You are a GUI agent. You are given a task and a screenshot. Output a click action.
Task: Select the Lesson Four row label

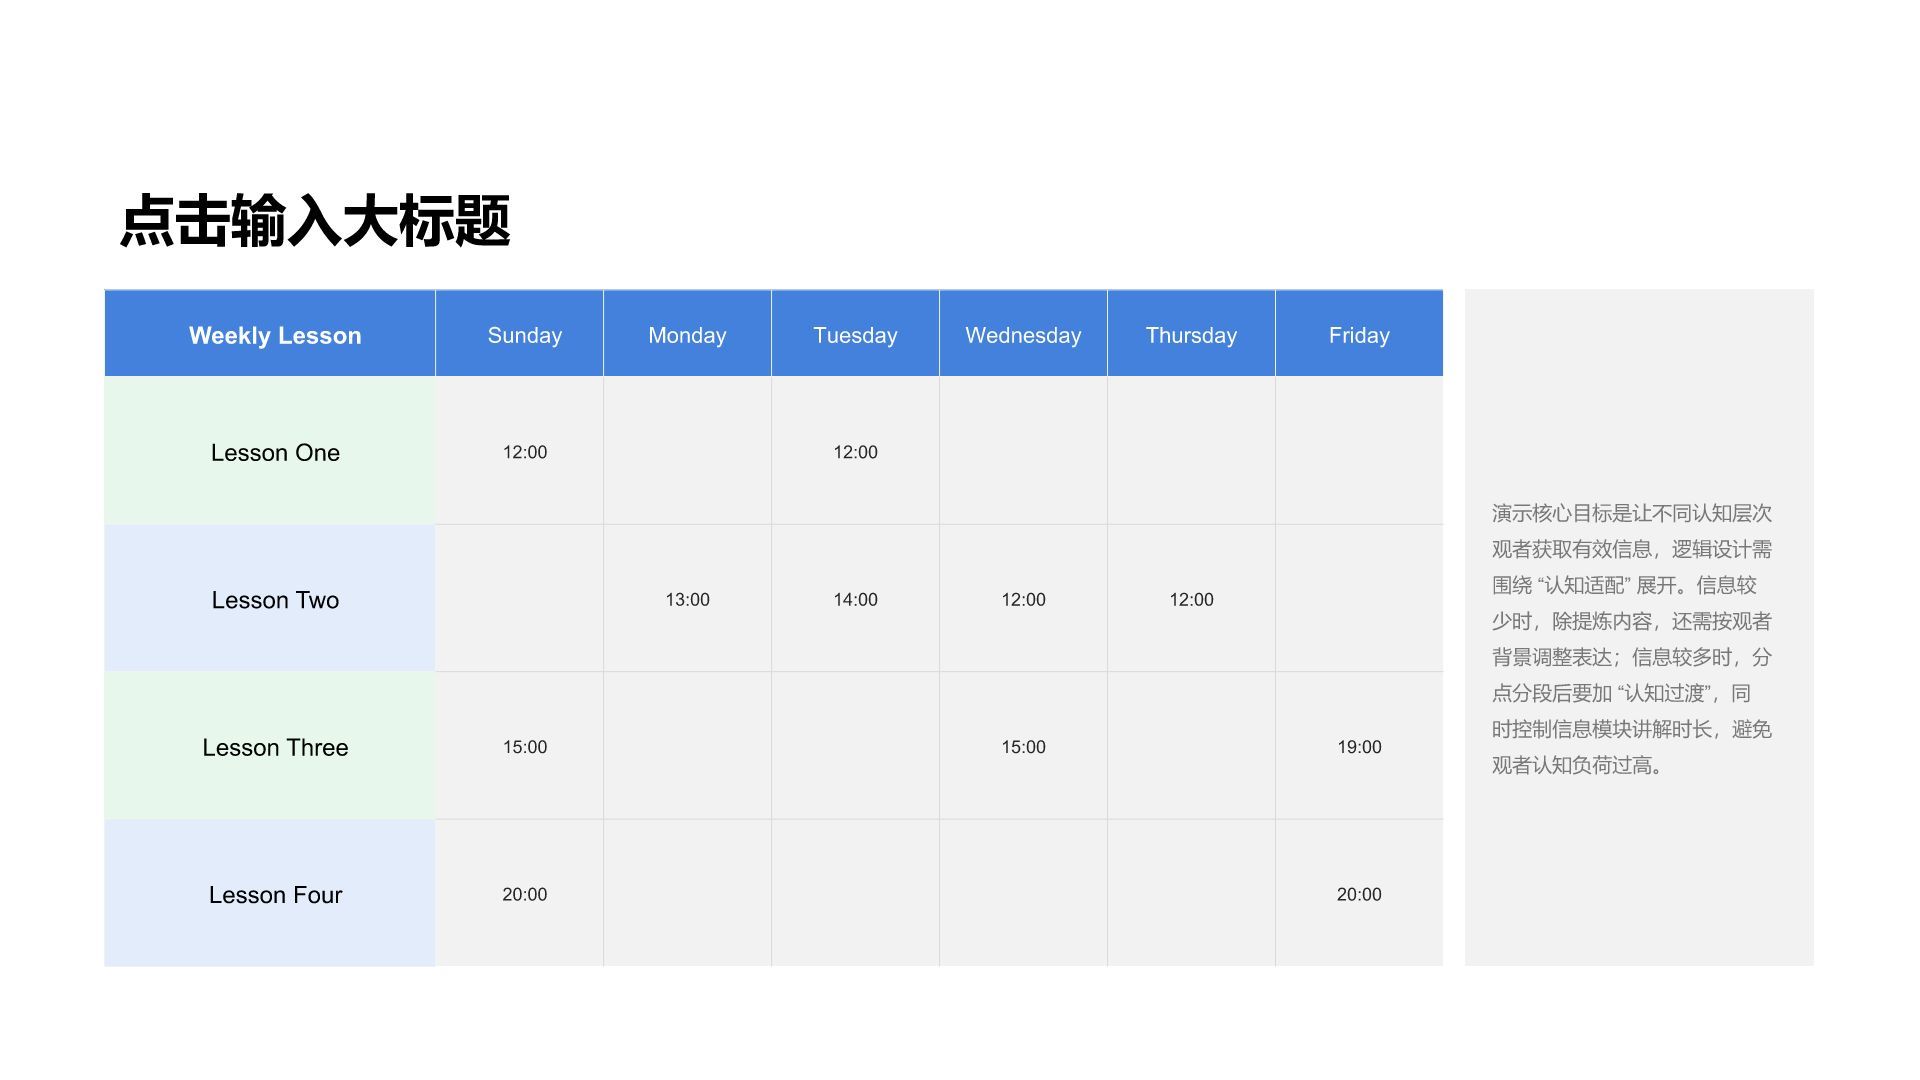pyautogui.click(x=274, y=895)
